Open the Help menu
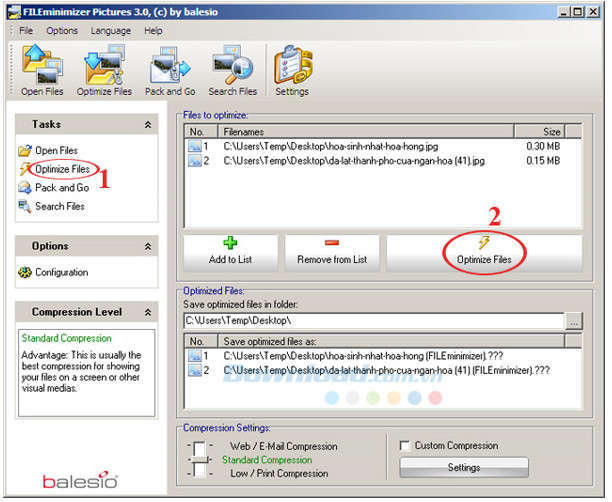612x502 pixels. point(153,30)
